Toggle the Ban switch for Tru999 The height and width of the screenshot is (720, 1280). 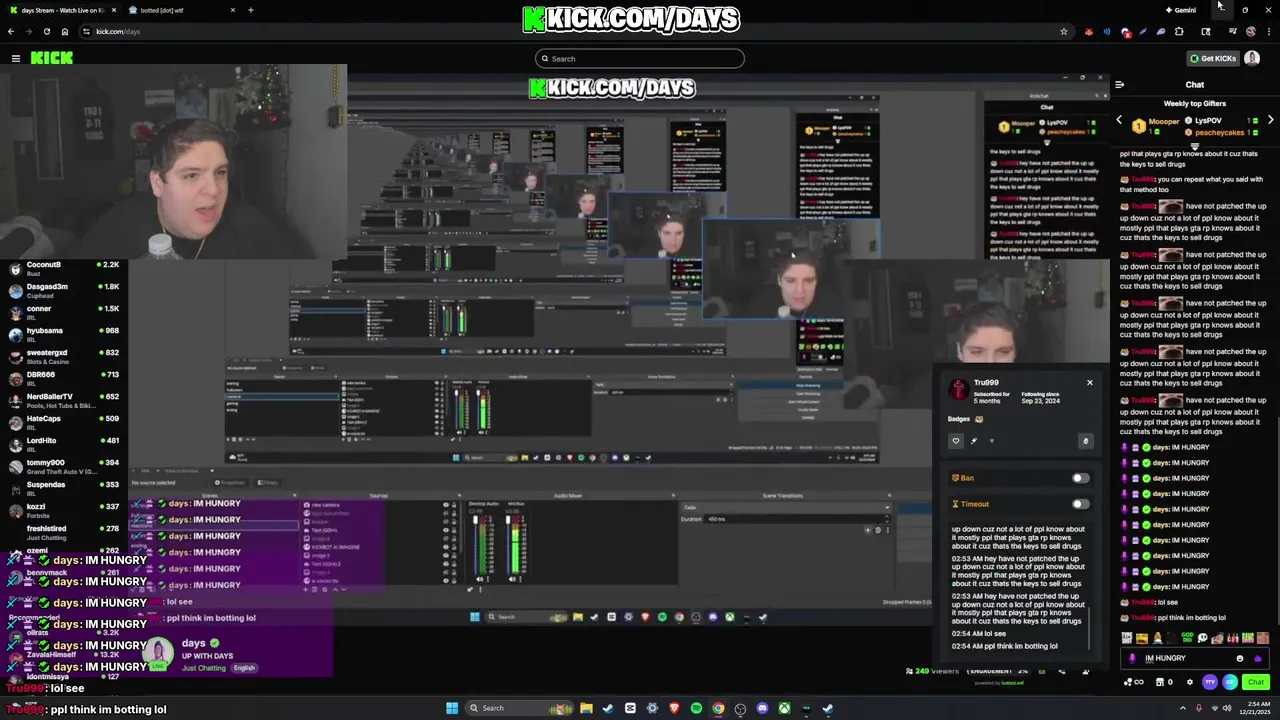click(1080, 478)
